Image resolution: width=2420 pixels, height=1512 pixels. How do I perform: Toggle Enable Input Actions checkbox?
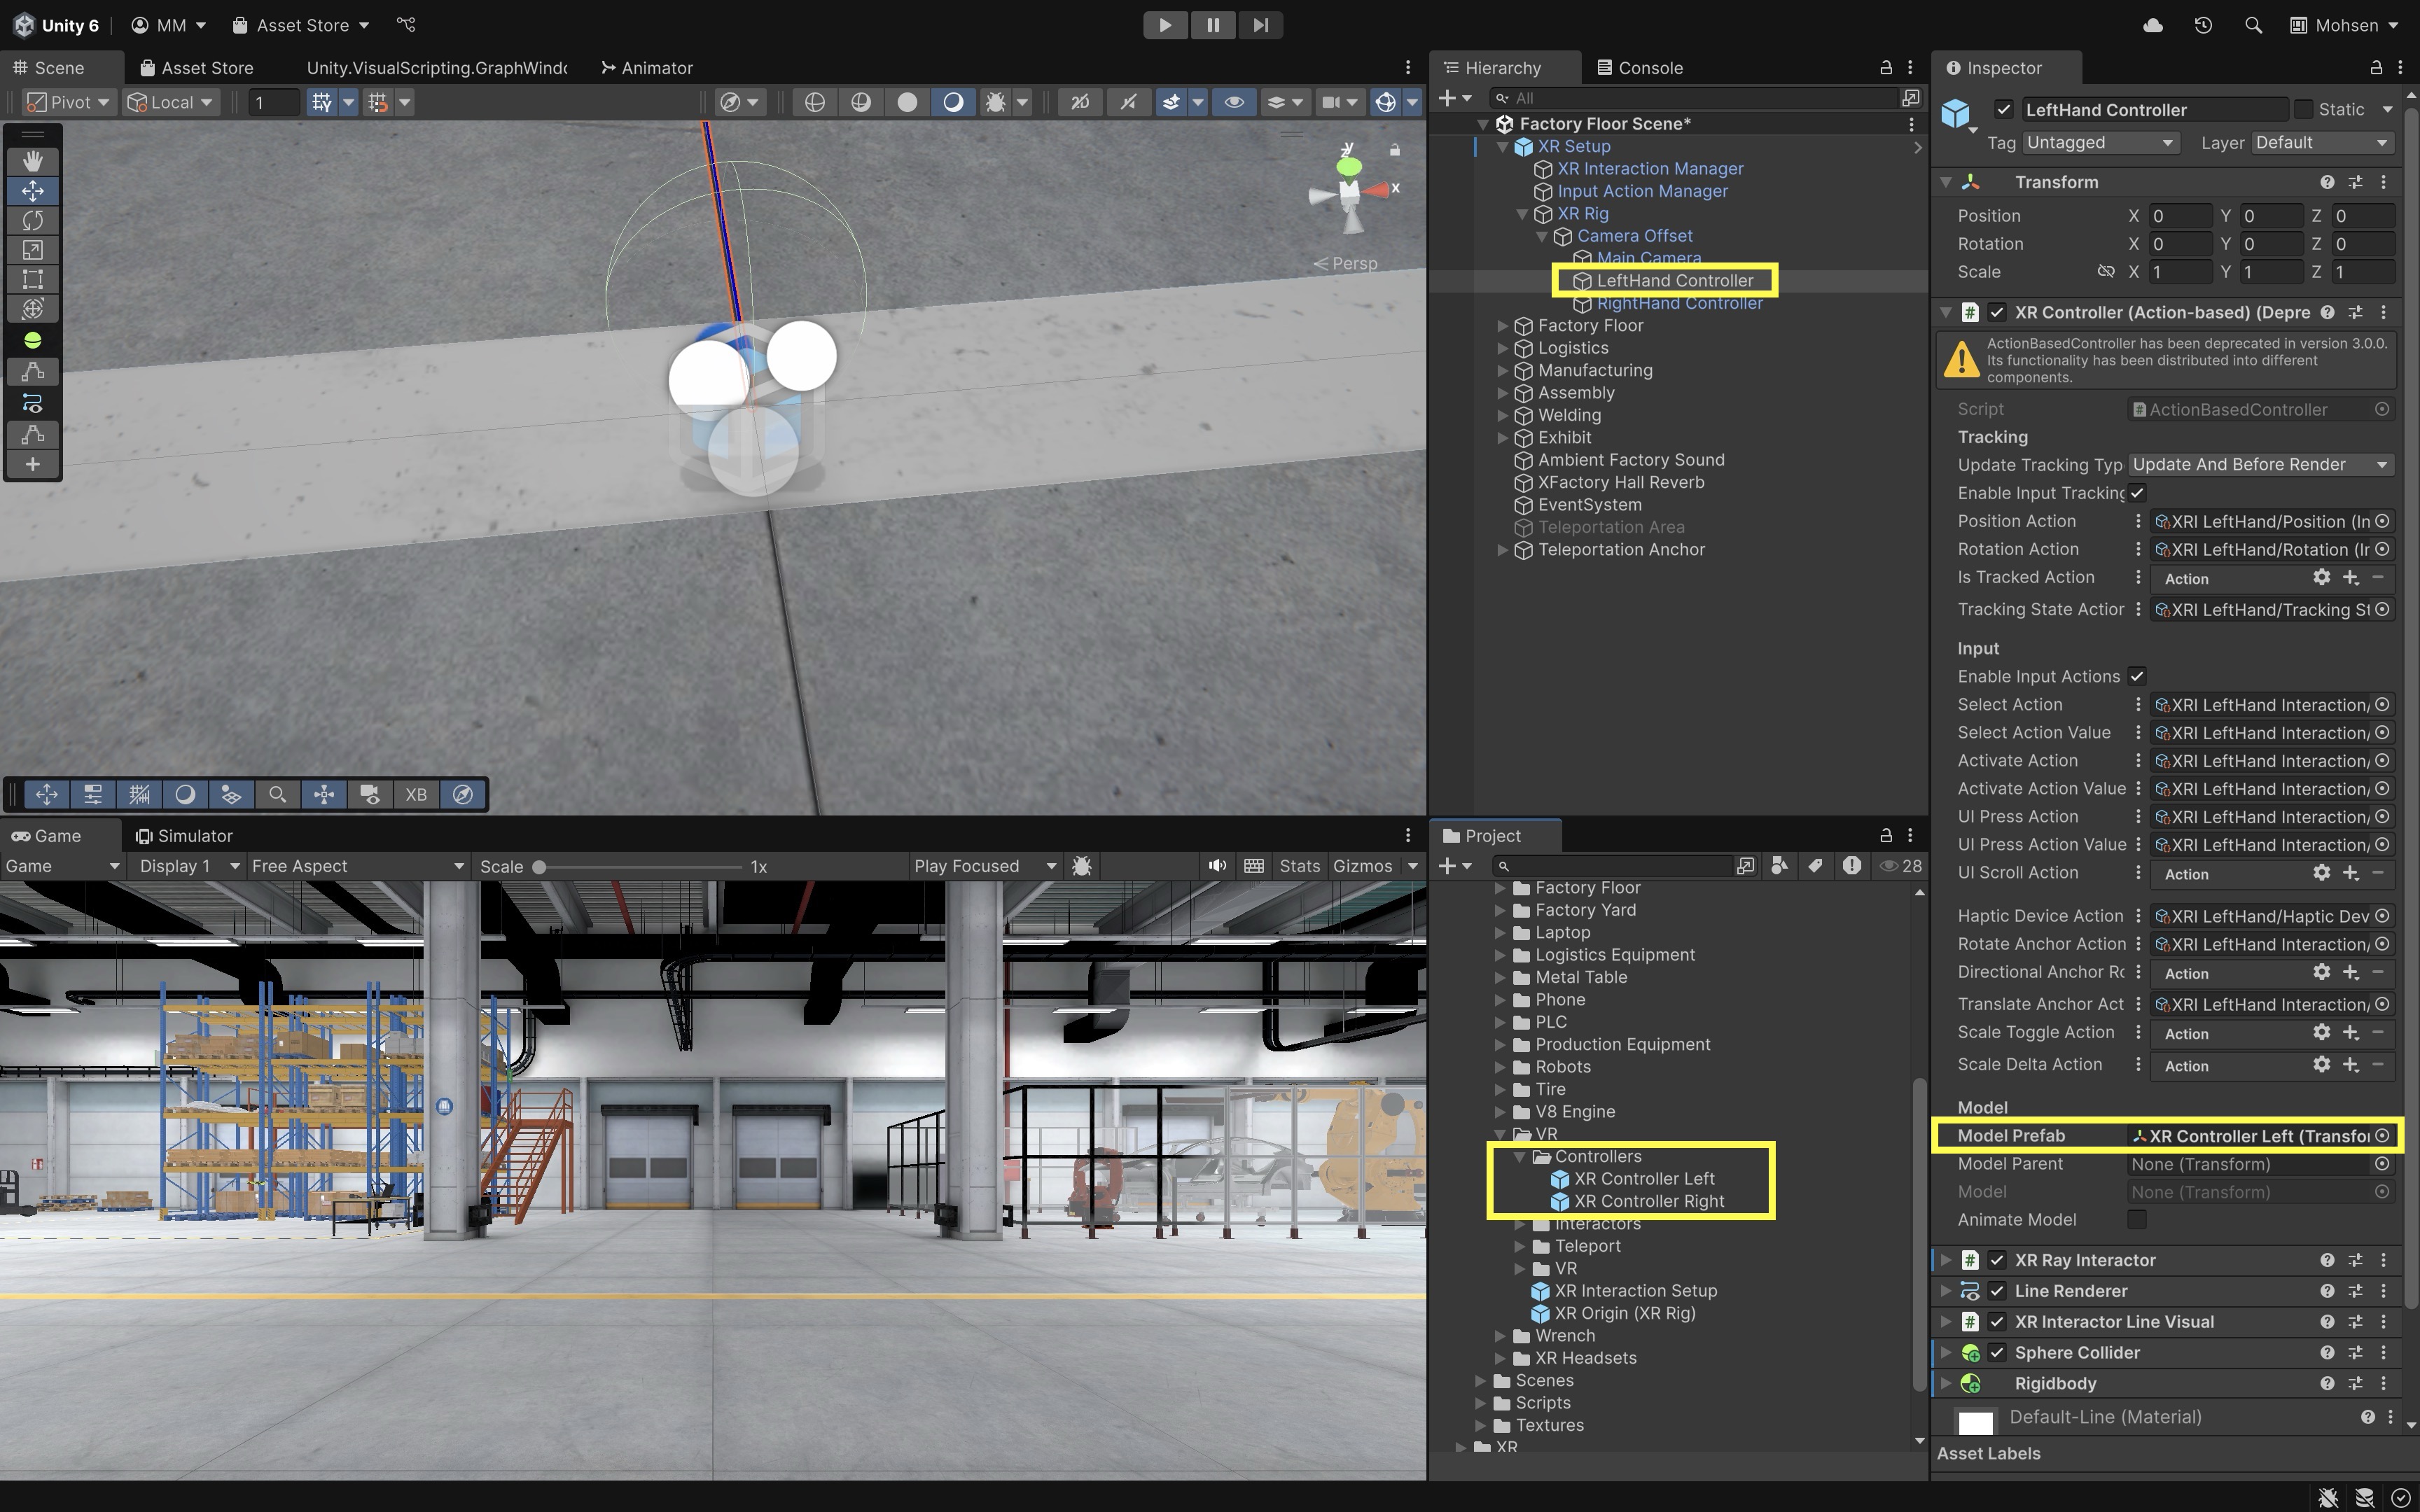pyautogui.click(x=2137, y=677)
